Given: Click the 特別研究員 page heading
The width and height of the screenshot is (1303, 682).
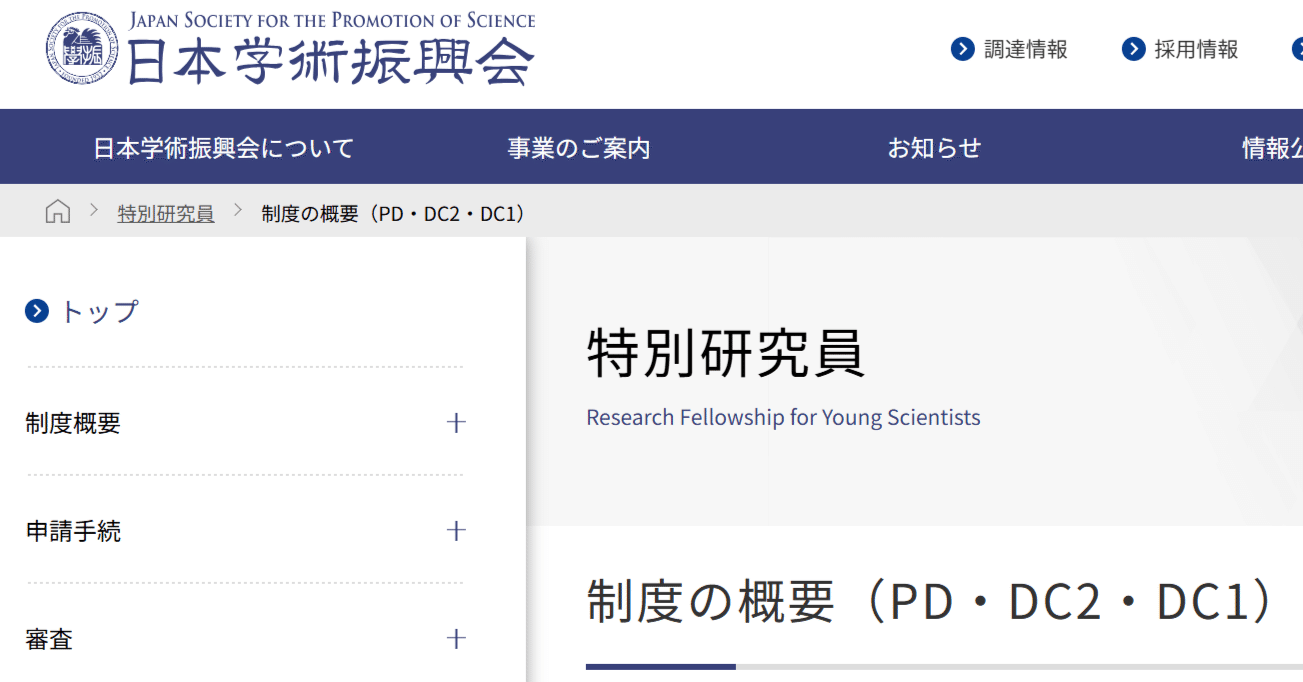Looking at the screenshot, I should [x=726, y=353].
